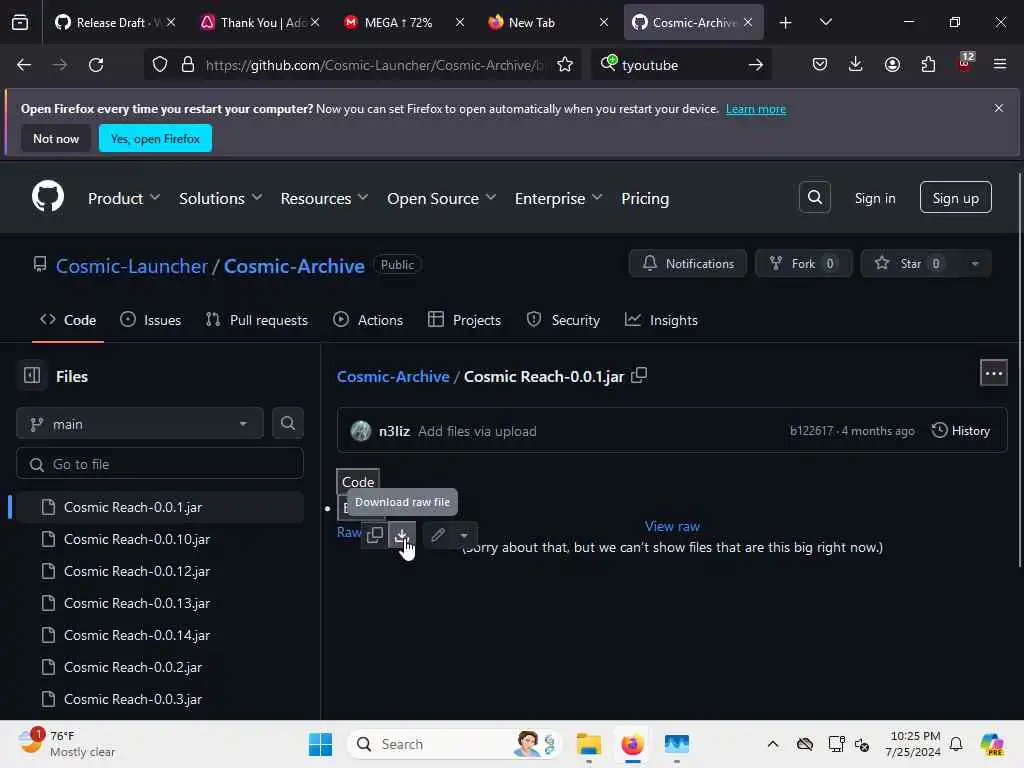Image resolution: width=1024 pixels, height=768 pixels.
Task: Select Cosmic Reach-0.0.13.jar file
Action: coord(160,603)
